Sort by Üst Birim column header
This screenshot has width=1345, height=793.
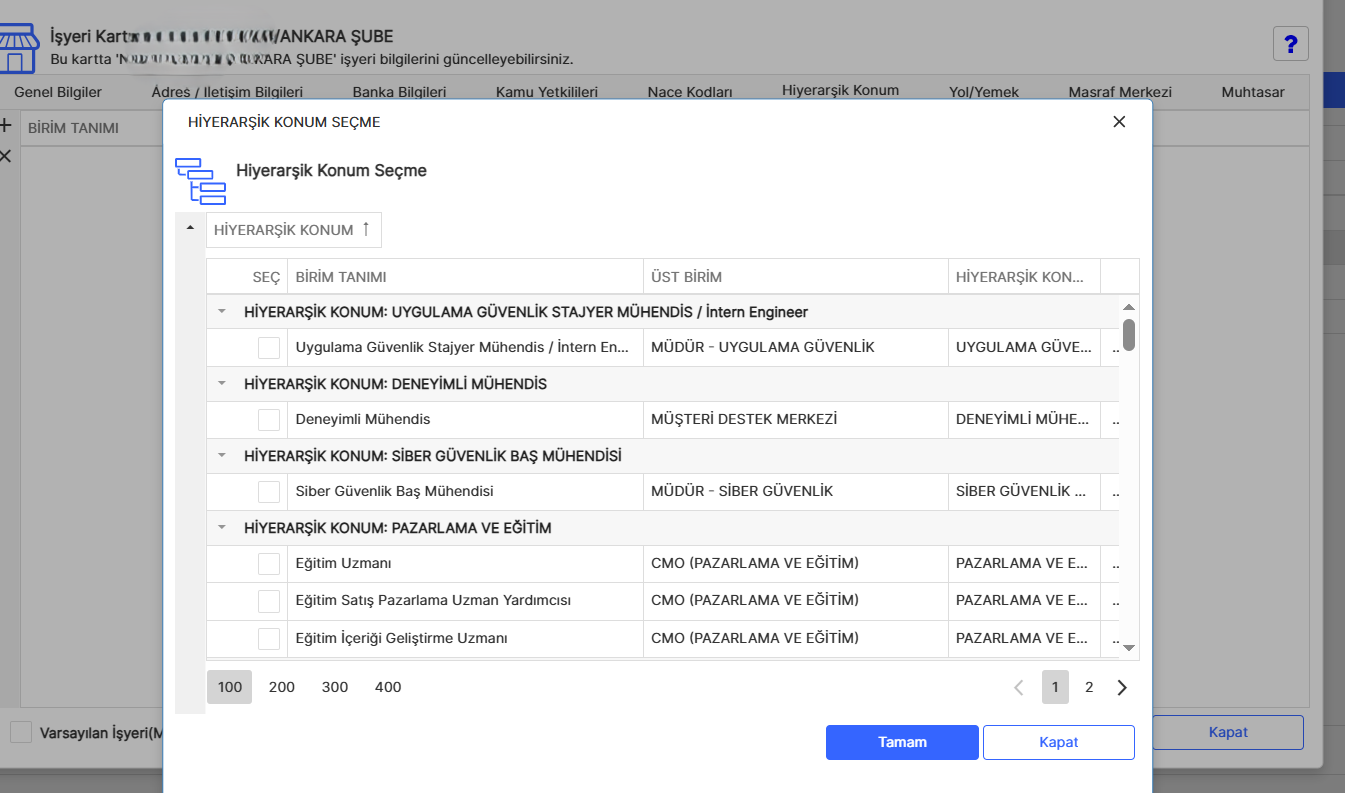tap(796, 277)
